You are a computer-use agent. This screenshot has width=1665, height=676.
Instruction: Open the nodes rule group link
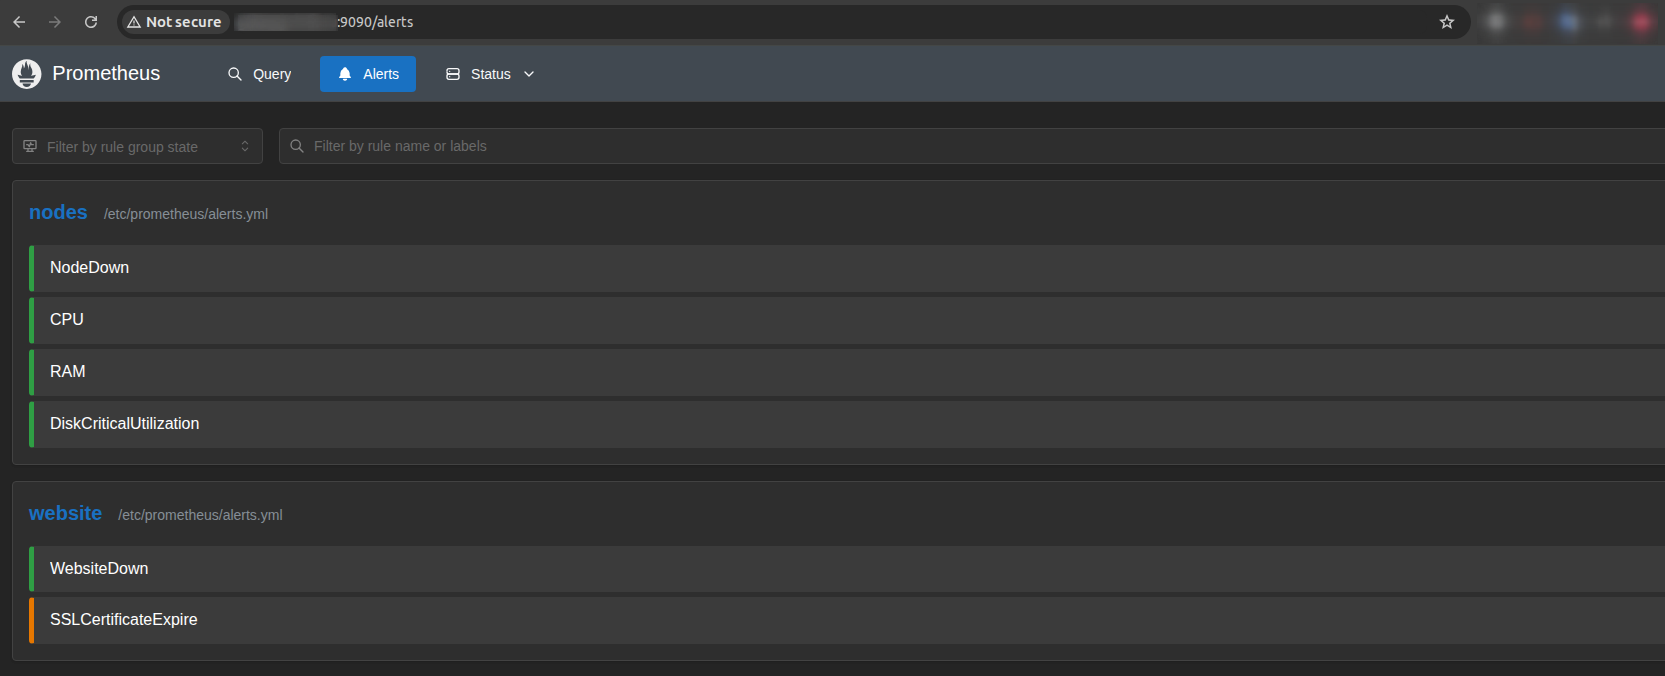pos(58,212)
